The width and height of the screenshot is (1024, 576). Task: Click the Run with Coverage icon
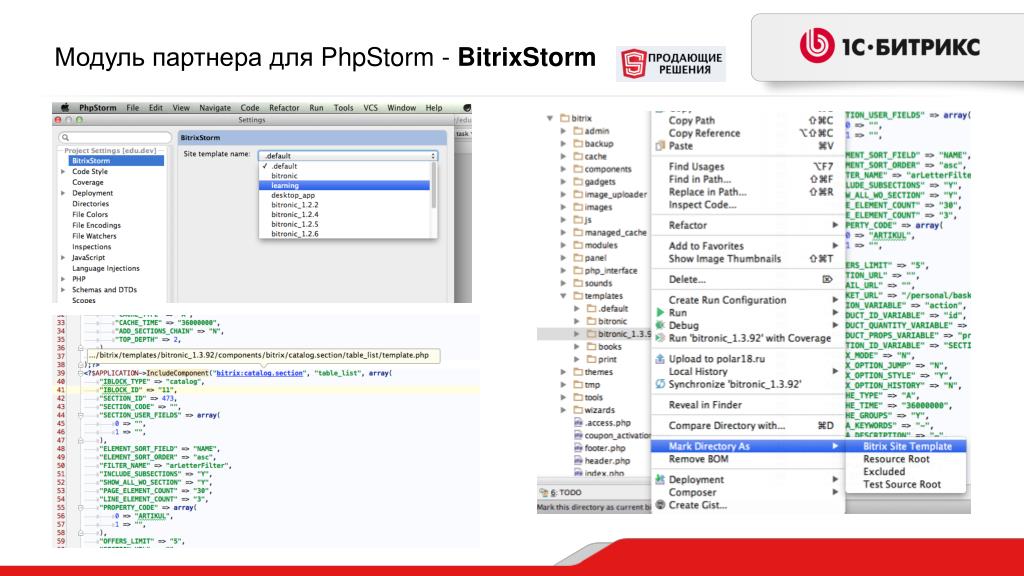660,338
